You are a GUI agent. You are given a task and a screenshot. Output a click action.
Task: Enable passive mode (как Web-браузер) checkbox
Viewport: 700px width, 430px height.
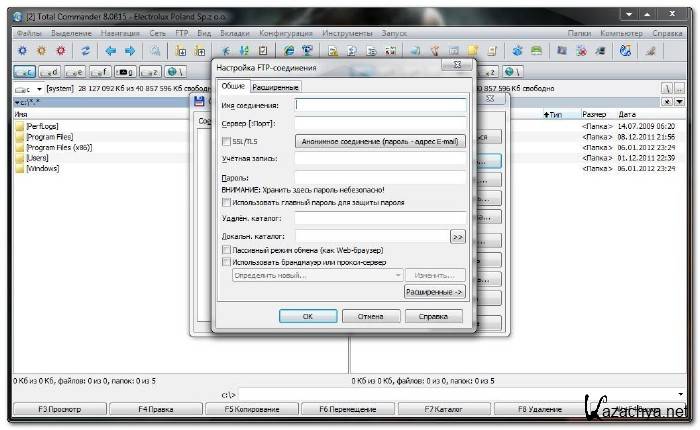tap(226, 250)
